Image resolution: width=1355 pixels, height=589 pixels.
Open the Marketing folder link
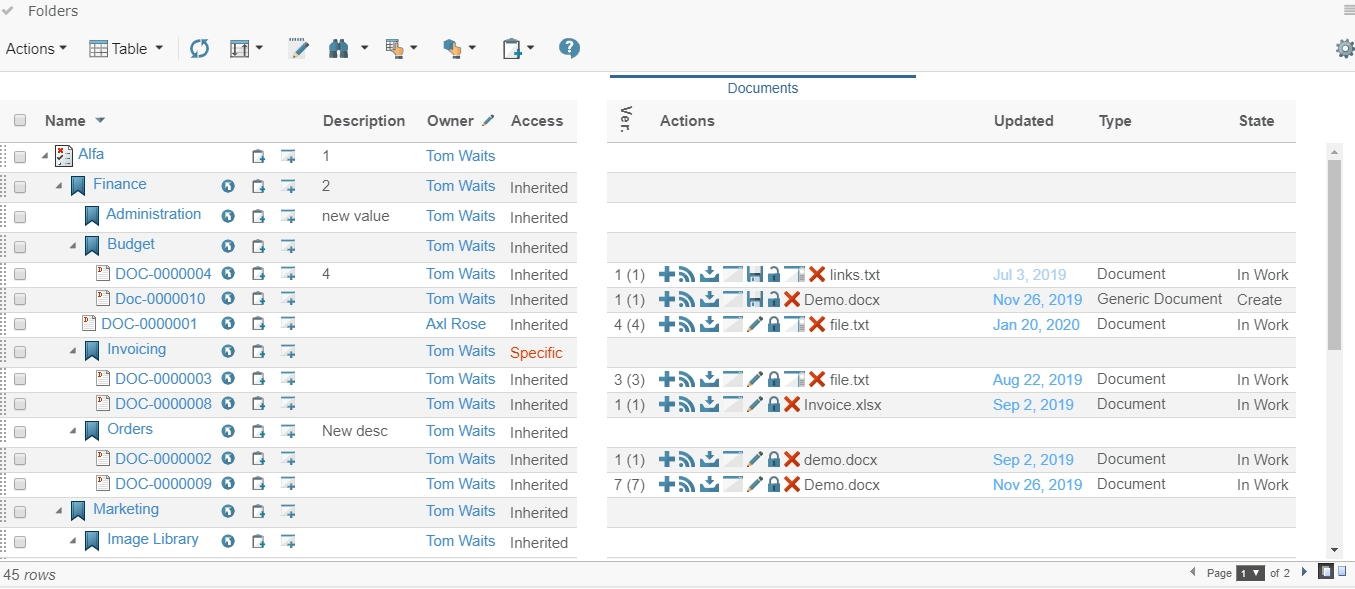pyautogui.click(x=126, y=509)
